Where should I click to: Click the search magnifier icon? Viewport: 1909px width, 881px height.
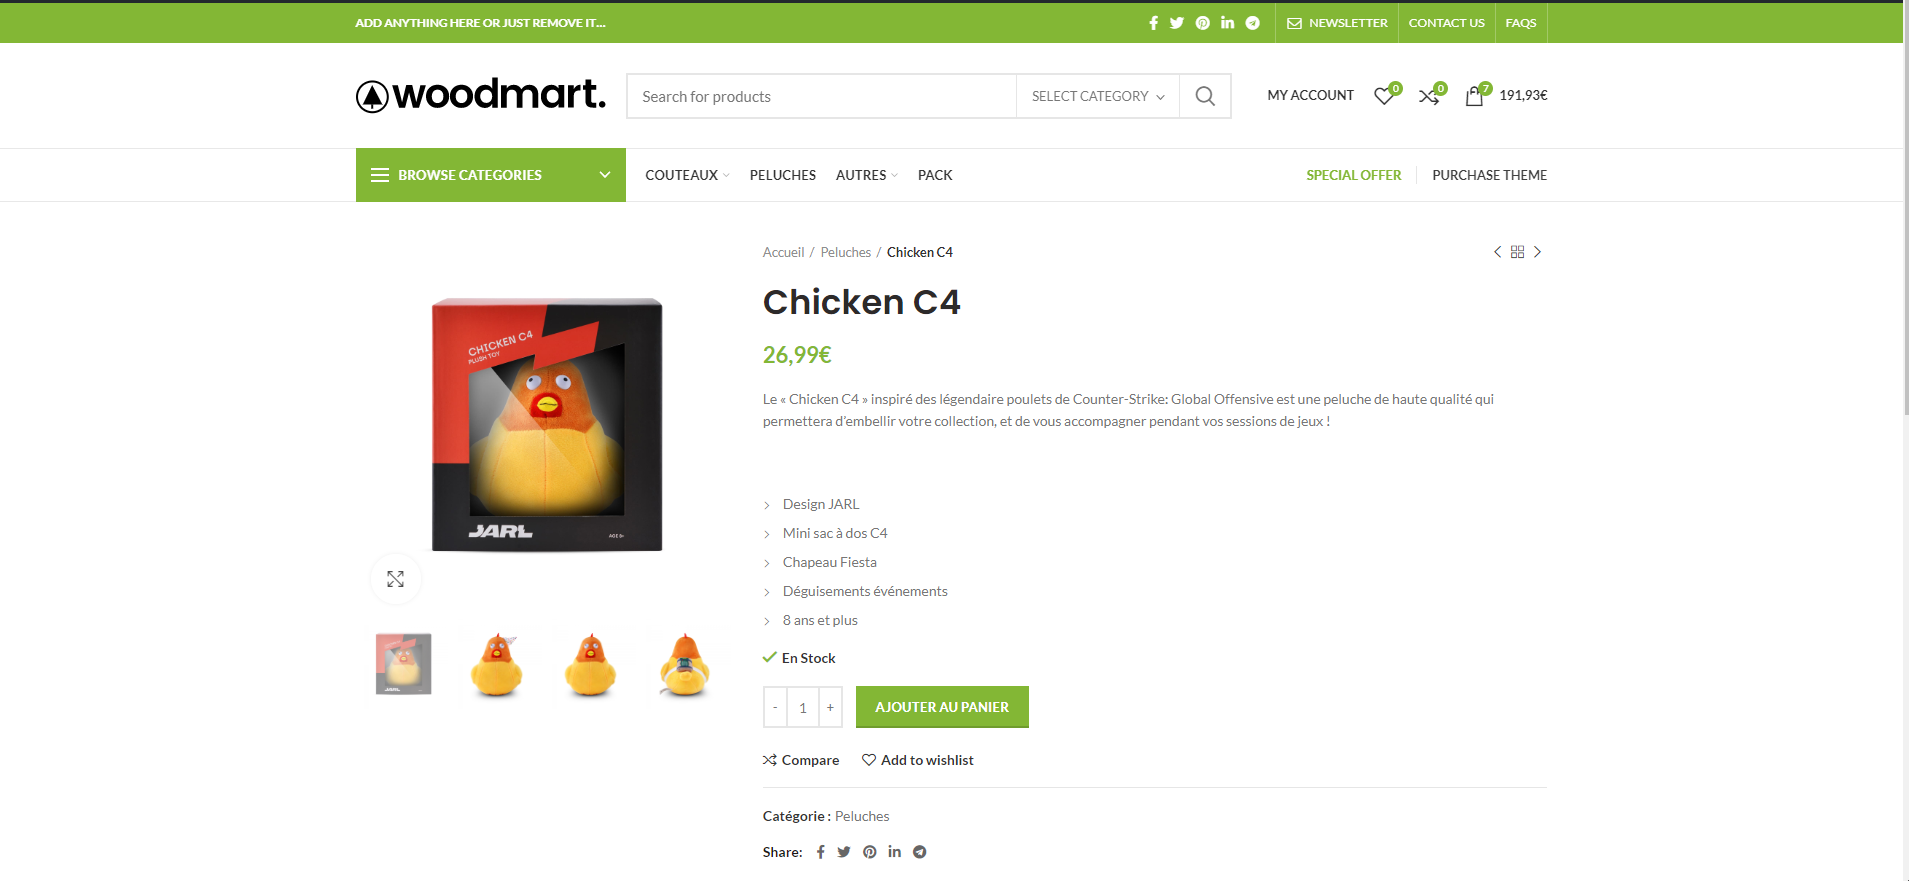[1205, 96]
